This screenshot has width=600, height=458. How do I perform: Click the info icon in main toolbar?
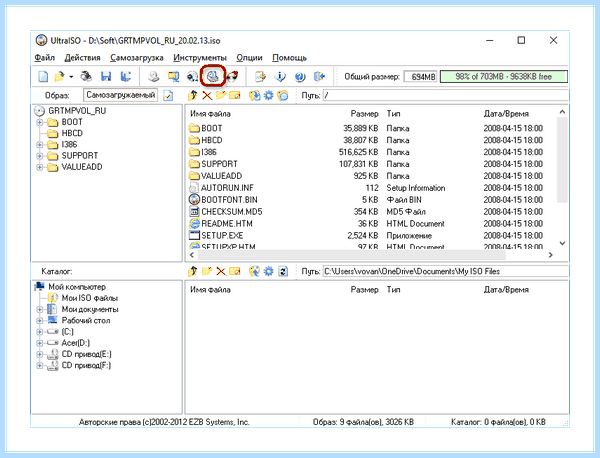[280, 77]
